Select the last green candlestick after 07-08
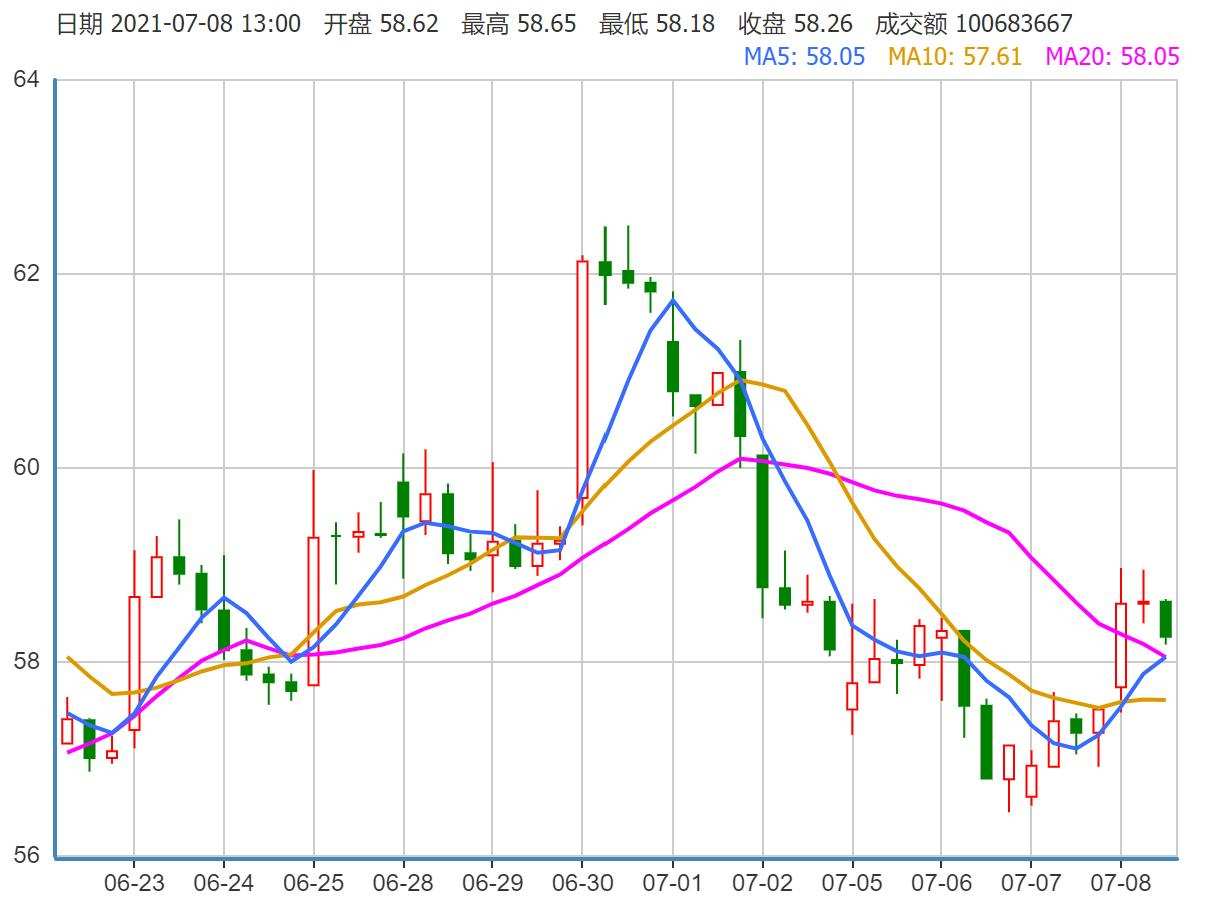1206x900 pixels. [x=1165, y=619]
